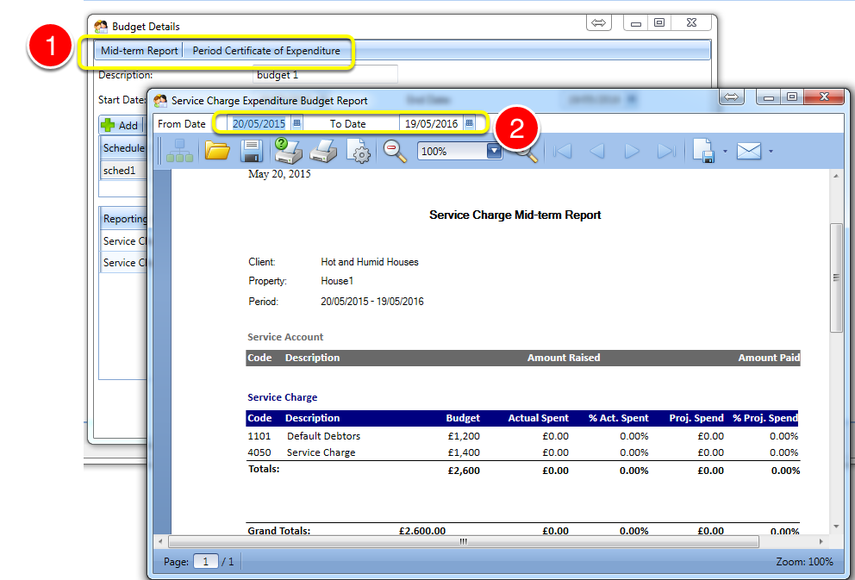This screenshot has width=855, height=580.
Task: Click the page number box in the status bar
Action: coord(206,561)
